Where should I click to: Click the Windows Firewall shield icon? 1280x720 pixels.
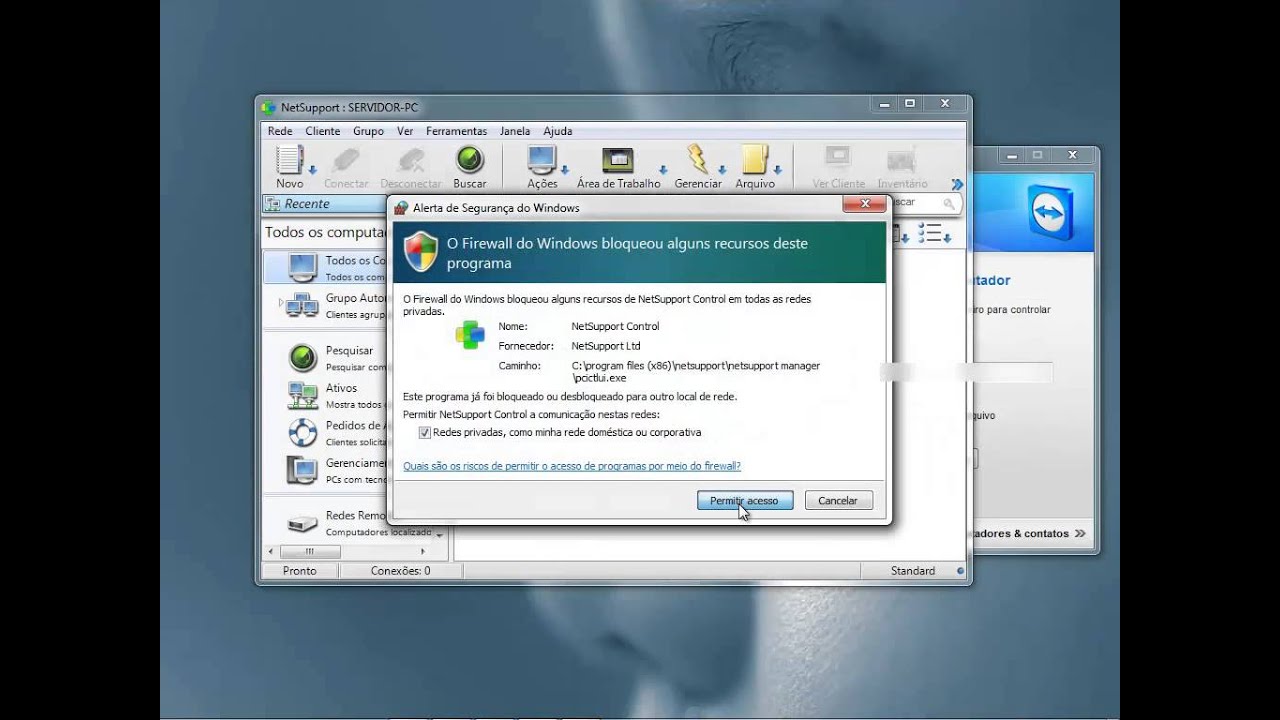pyautogui.click(x=421, y=252)
